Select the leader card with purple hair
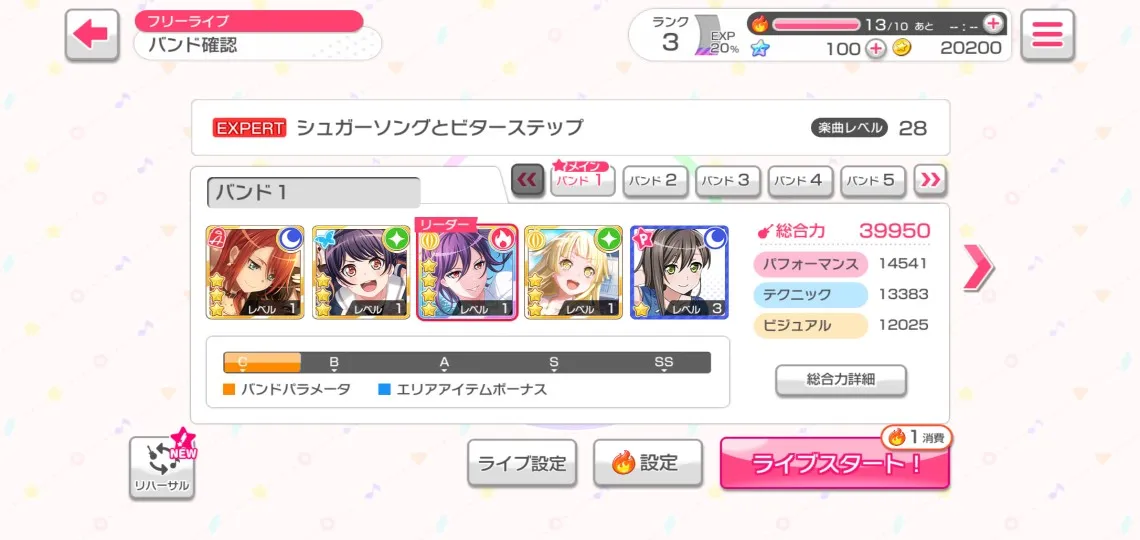 pos(466,272)
